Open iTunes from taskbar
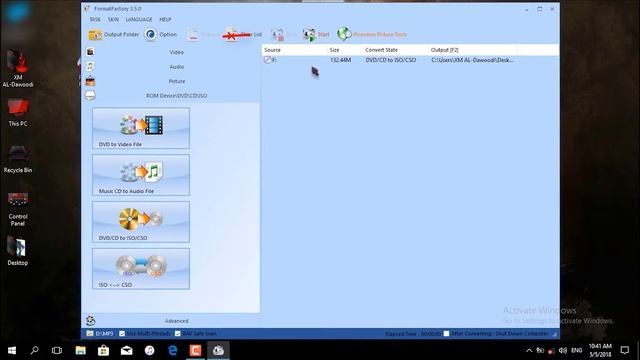640x360 pixels. [x=149, y=350]
